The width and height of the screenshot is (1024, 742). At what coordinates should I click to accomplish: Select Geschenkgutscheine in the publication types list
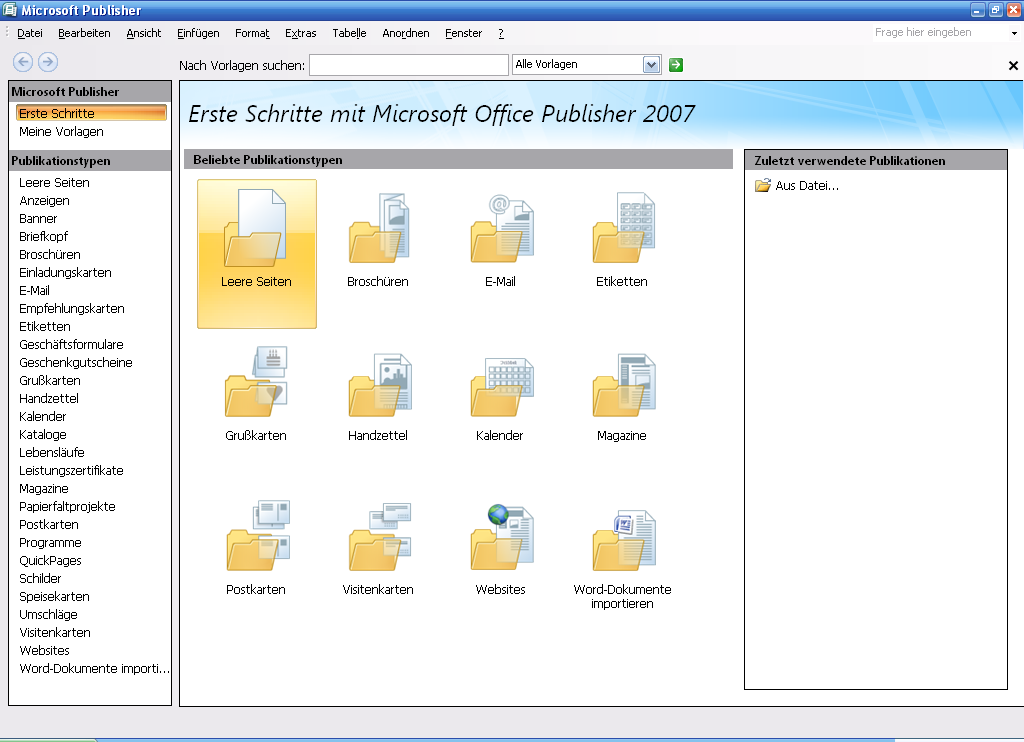click(76, 363)
